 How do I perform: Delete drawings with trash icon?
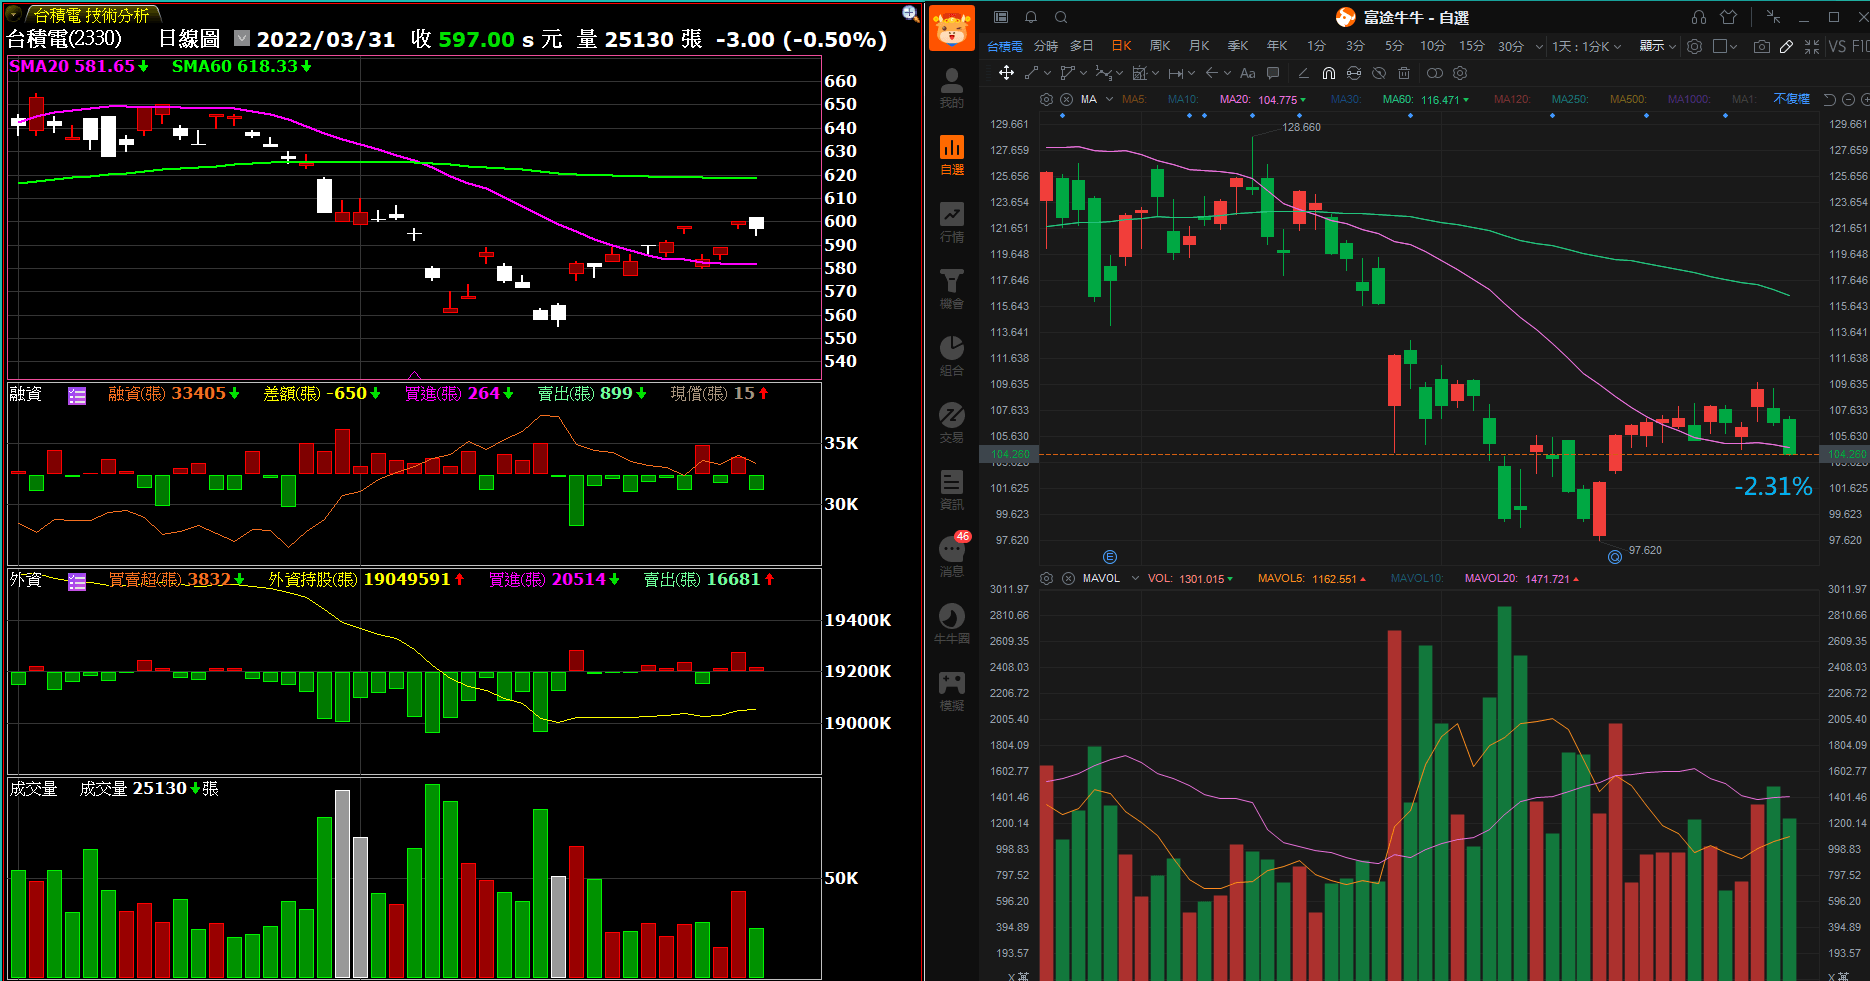pyautogui.click(x=1404, y=73)
